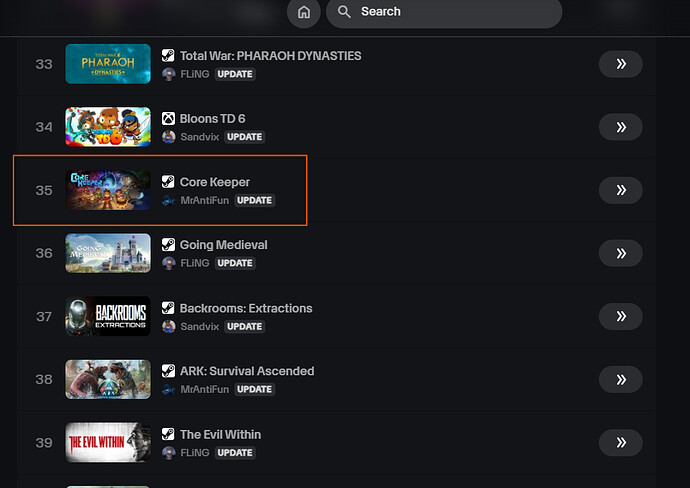This screenshot has height=488, width=690.
Task: Click Steam icon beside The Evil Within
Action: tap(169, 435)
